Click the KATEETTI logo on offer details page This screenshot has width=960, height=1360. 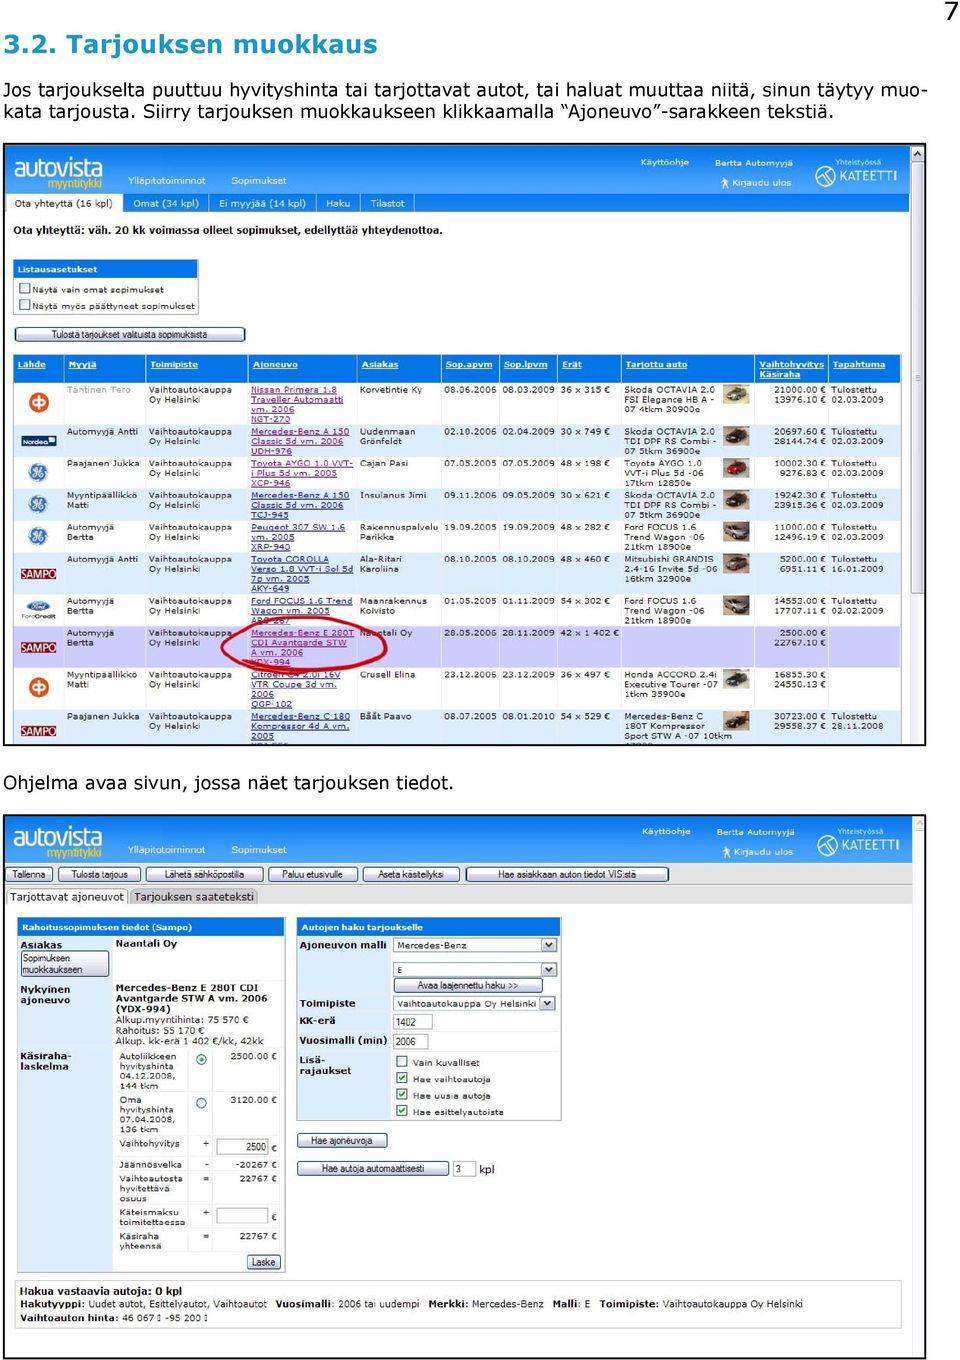pyautogui.click(x=858, y=845)
